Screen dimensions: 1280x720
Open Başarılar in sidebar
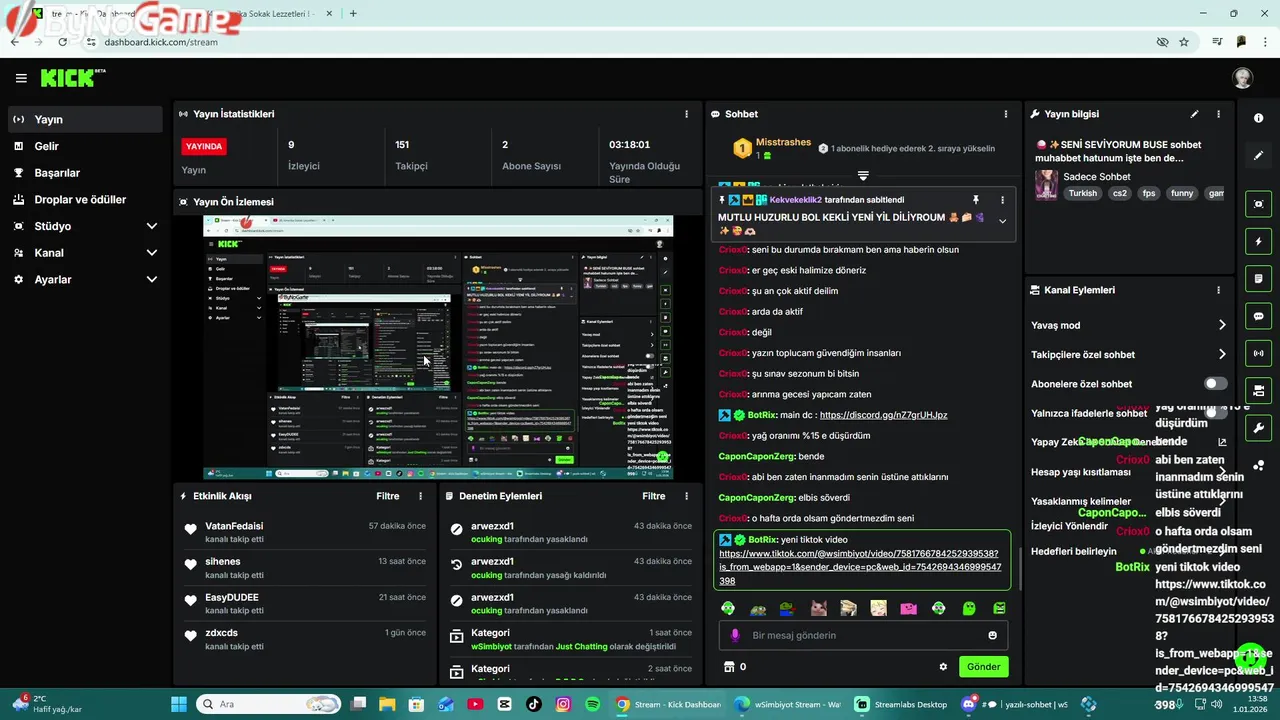click(x=85, y=173)
